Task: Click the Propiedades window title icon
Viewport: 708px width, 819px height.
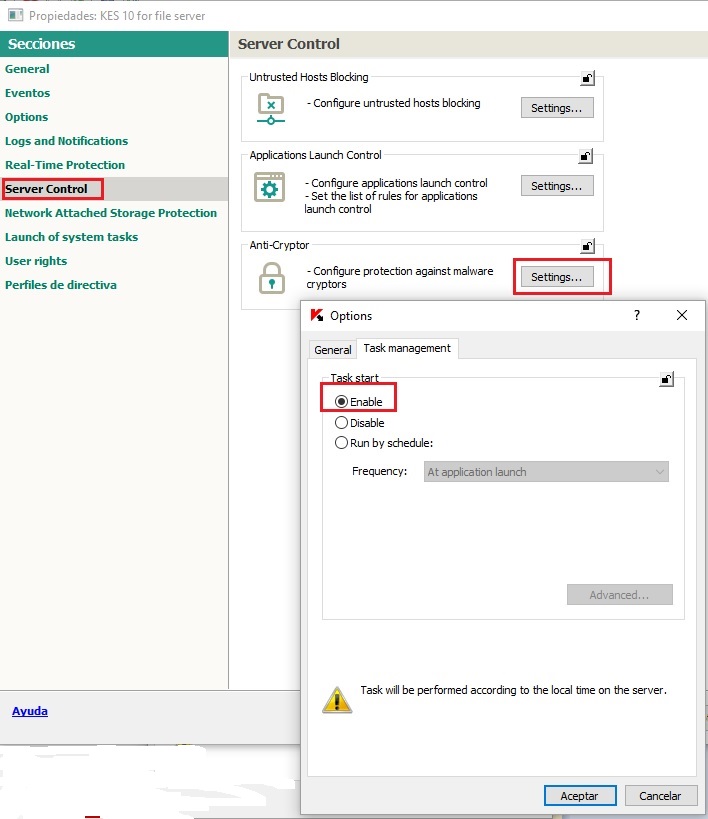Action: coord(16,15)
